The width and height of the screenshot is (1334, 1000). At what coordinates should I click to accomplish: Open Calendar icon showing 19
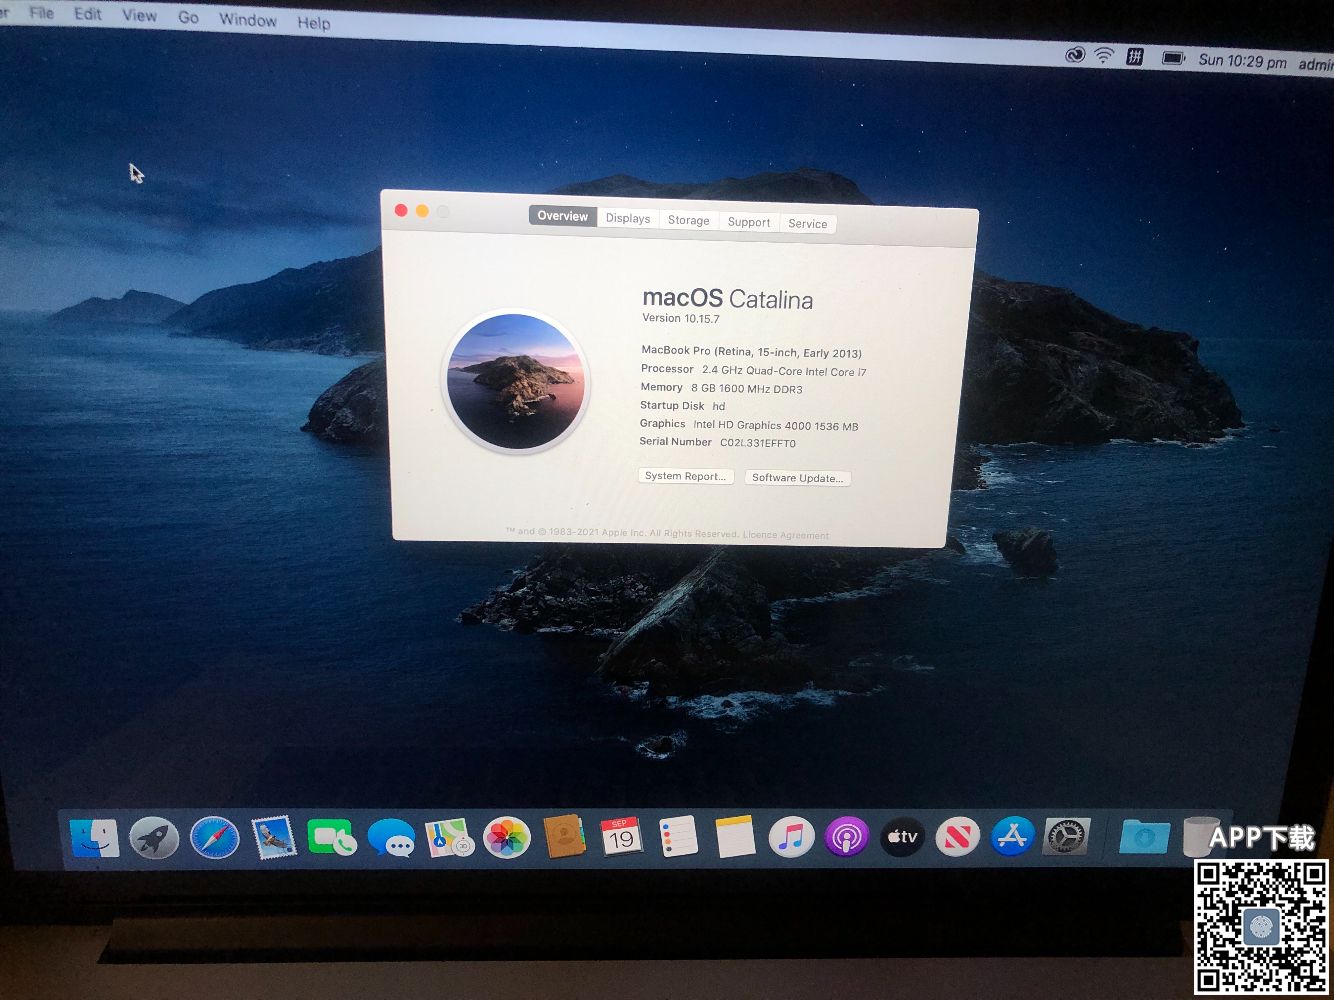[x=621, y=837]
